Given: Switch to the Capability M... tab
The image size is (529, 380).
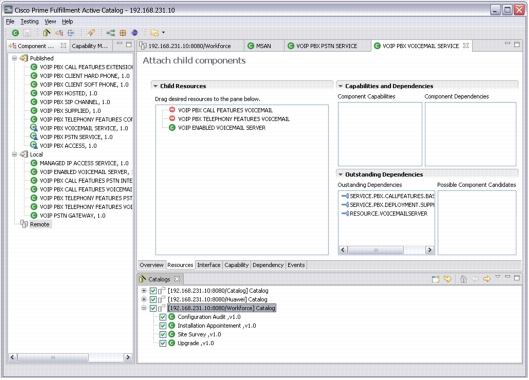Looking at the screenshot, I should tap(90, 46).
